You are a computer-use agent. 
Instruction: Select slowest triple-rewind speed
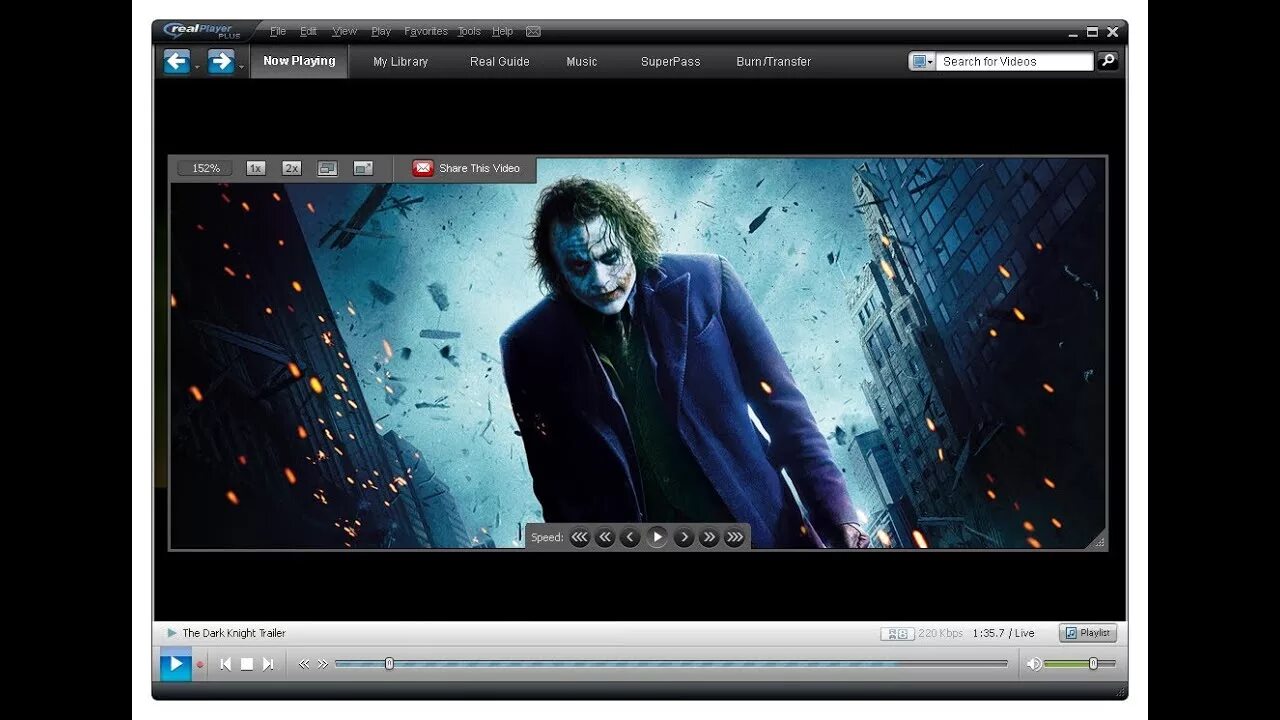pos(580,537)
